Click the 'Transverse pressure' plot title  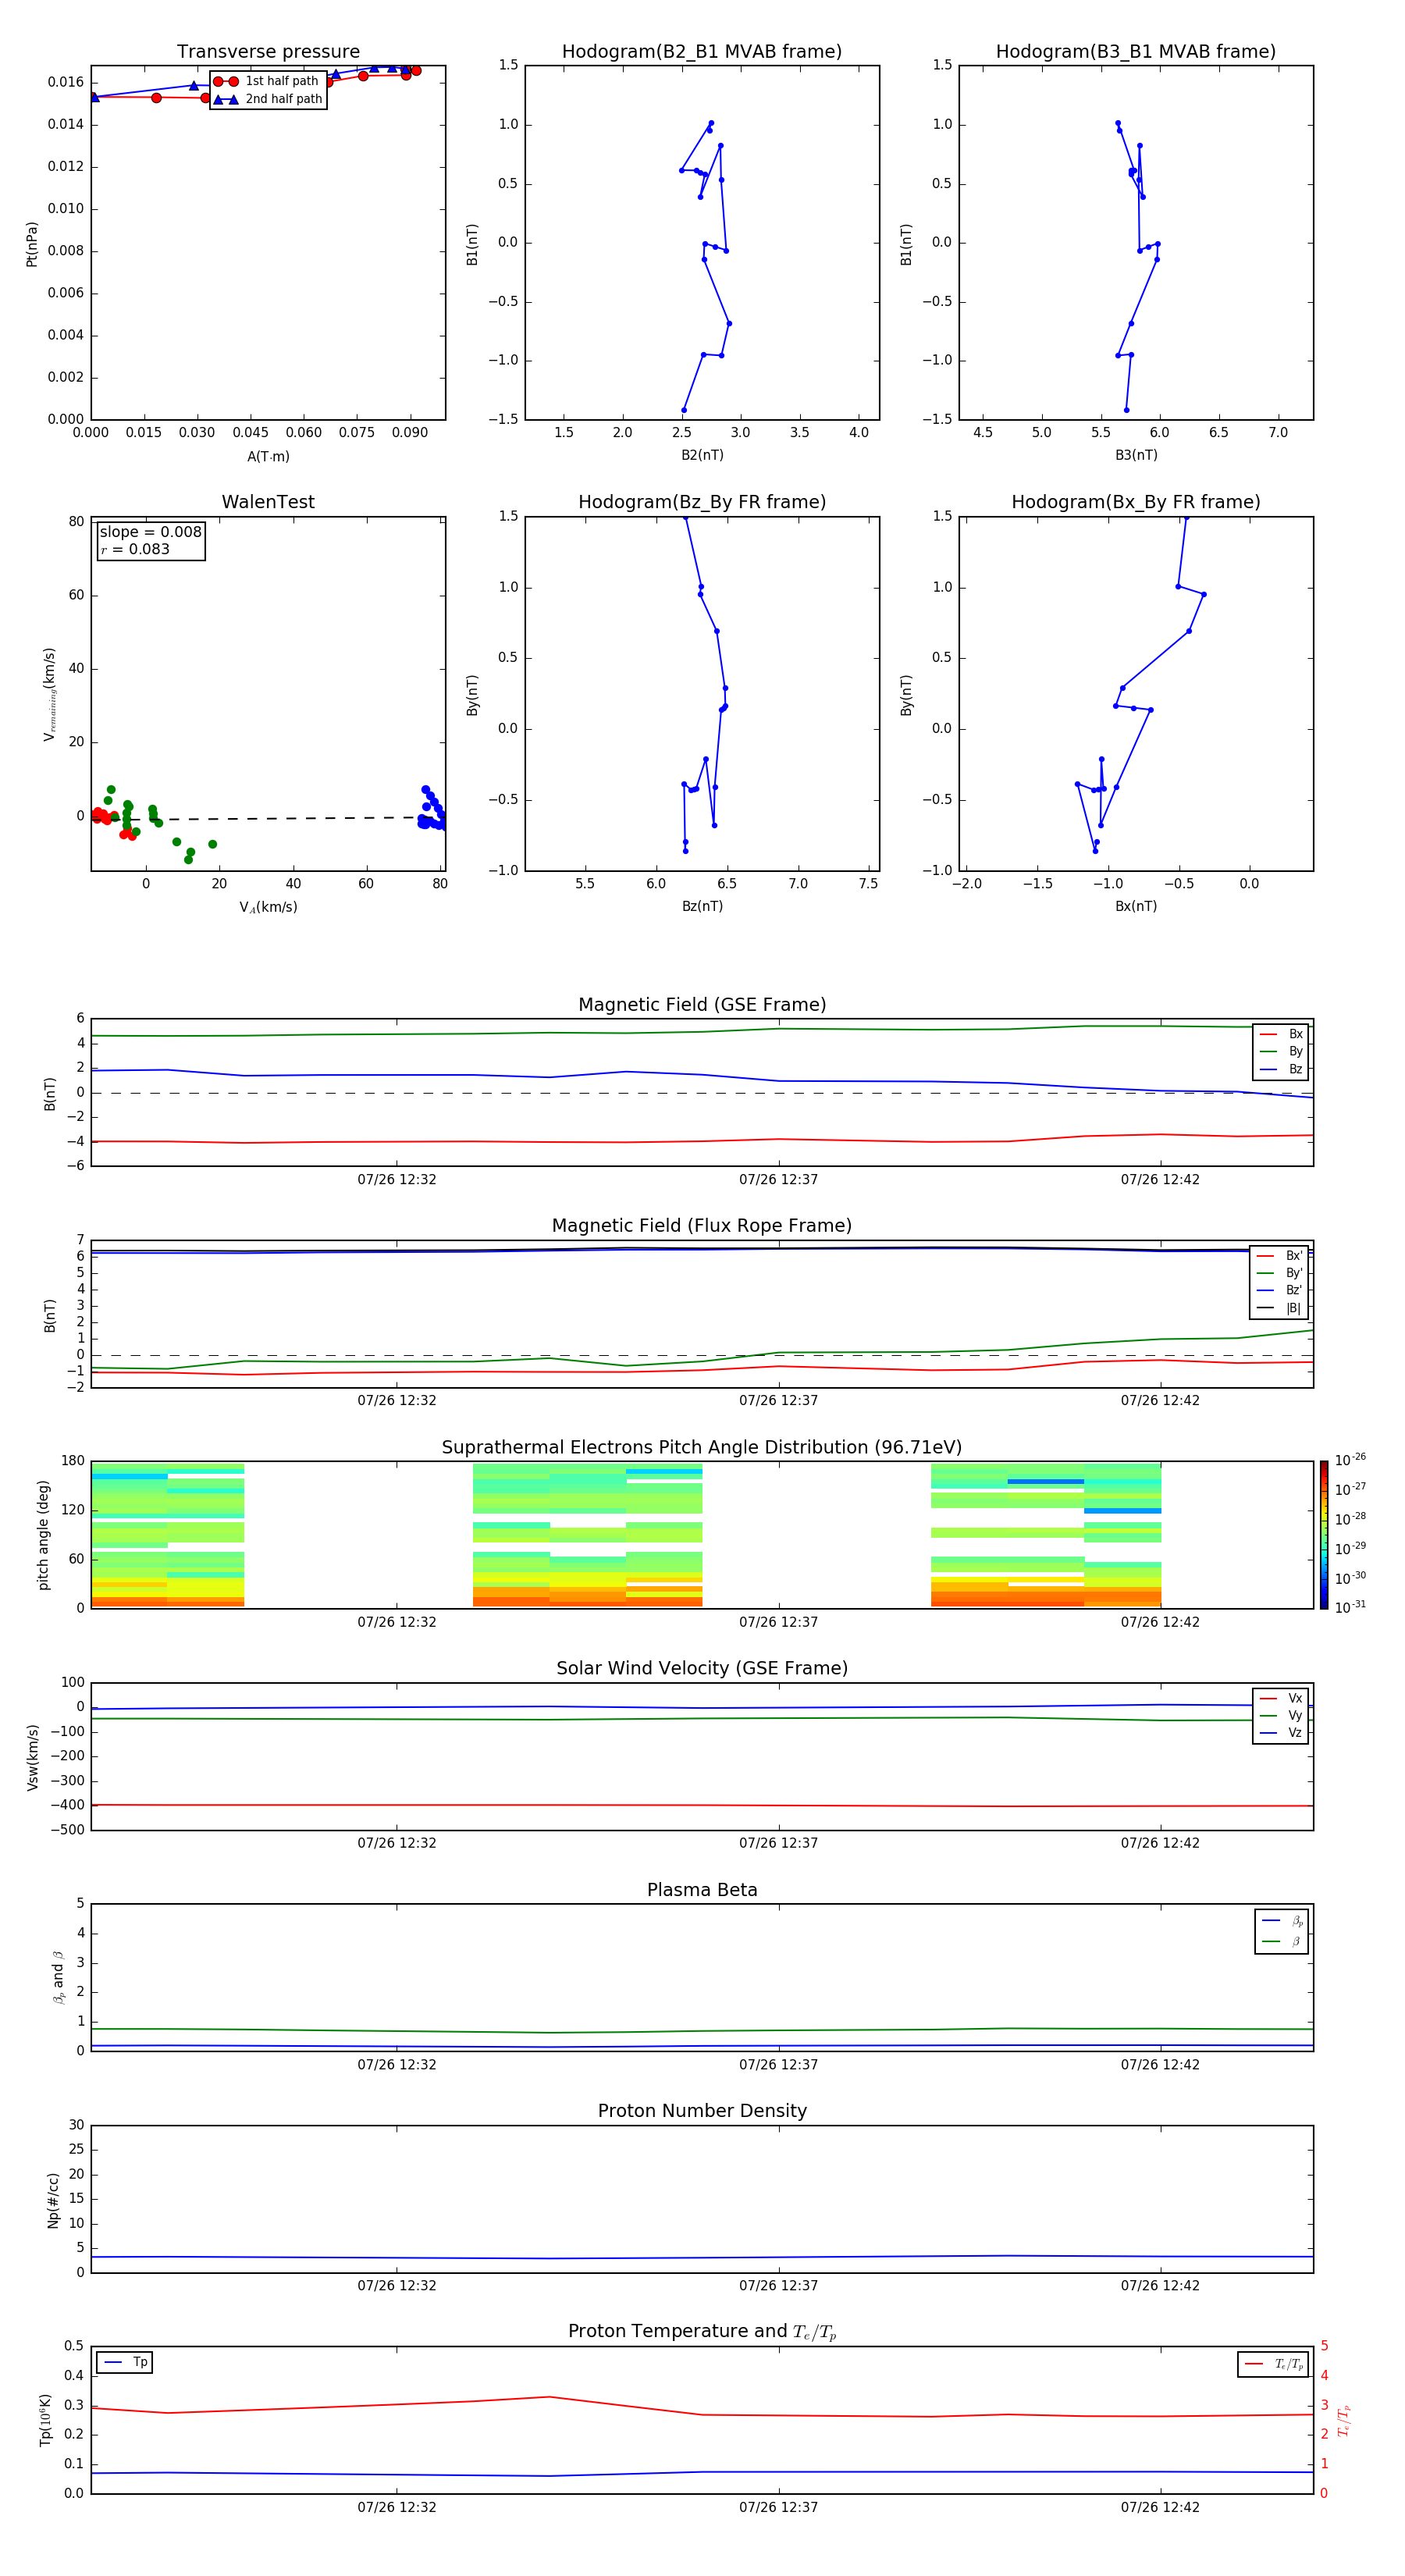[x=268, y=52]
